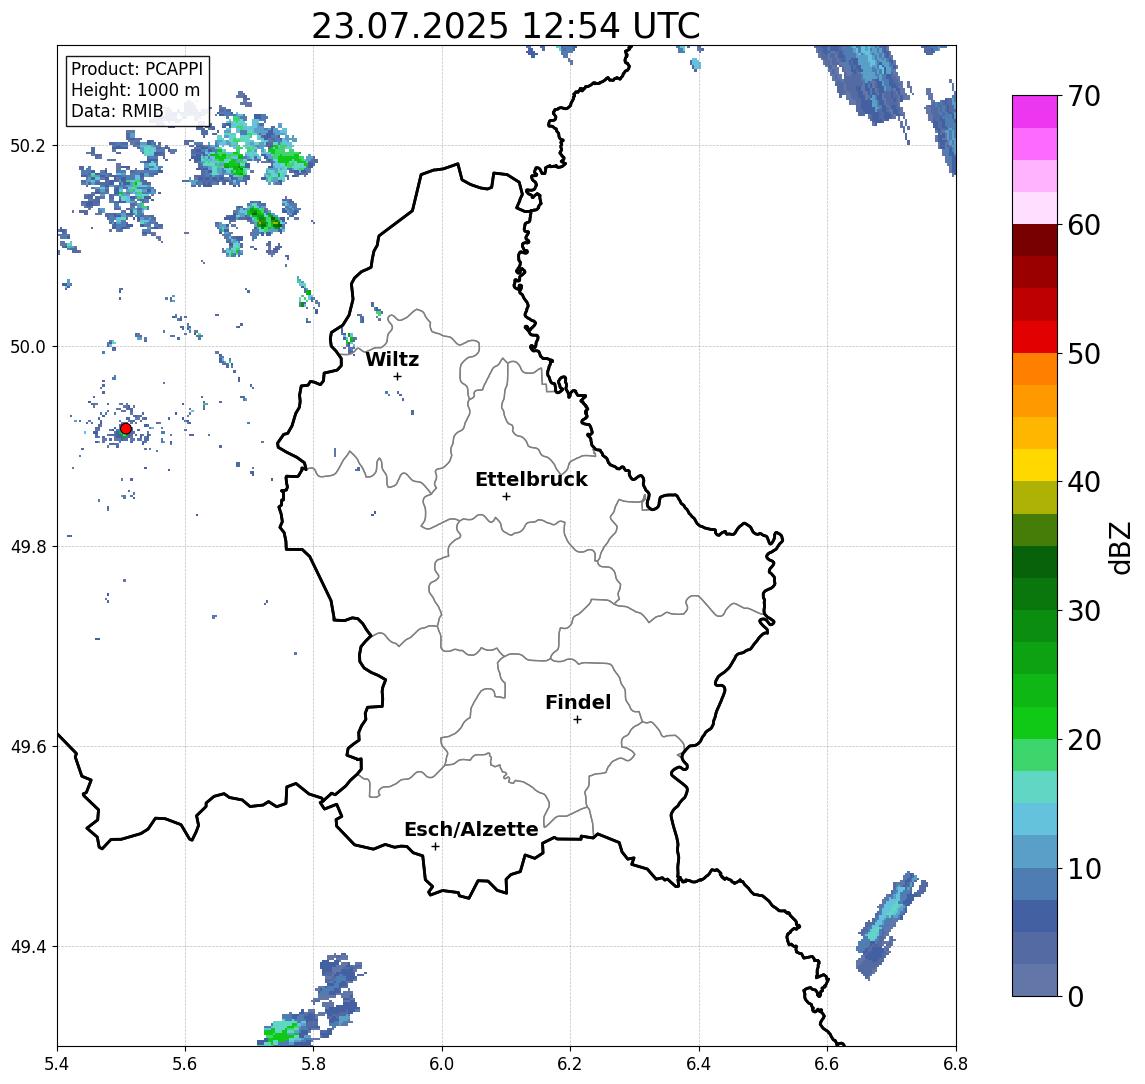
Task: Select the Wiltz station label
Action: tap(392, 359)
